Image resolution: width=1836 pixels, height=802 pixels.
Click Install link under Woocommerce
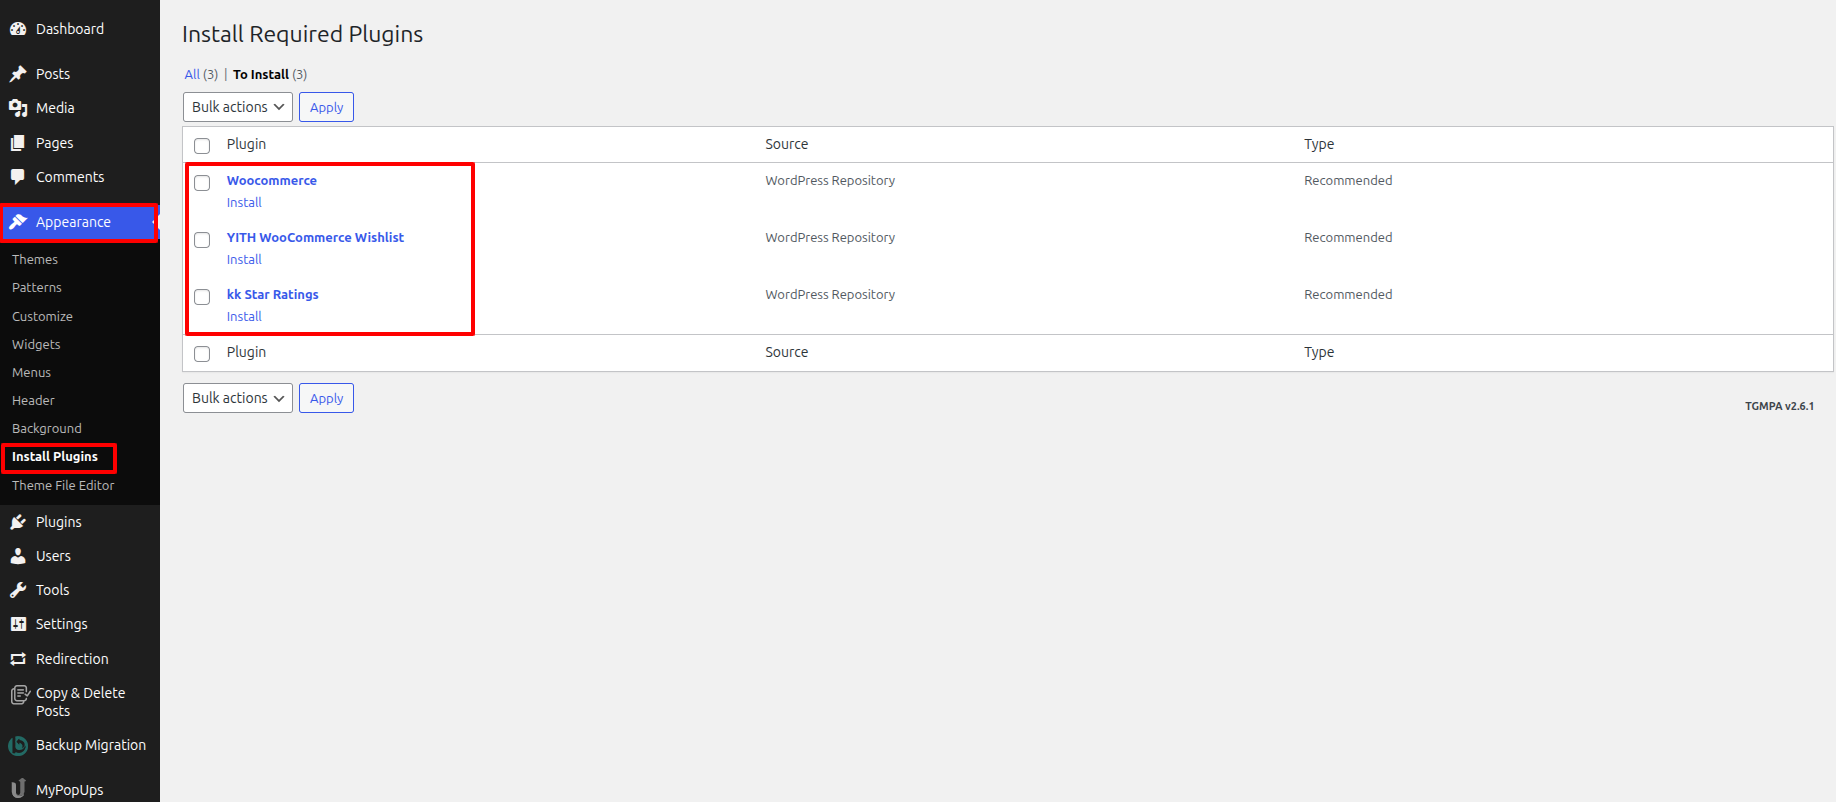click(x=244, y=203)
